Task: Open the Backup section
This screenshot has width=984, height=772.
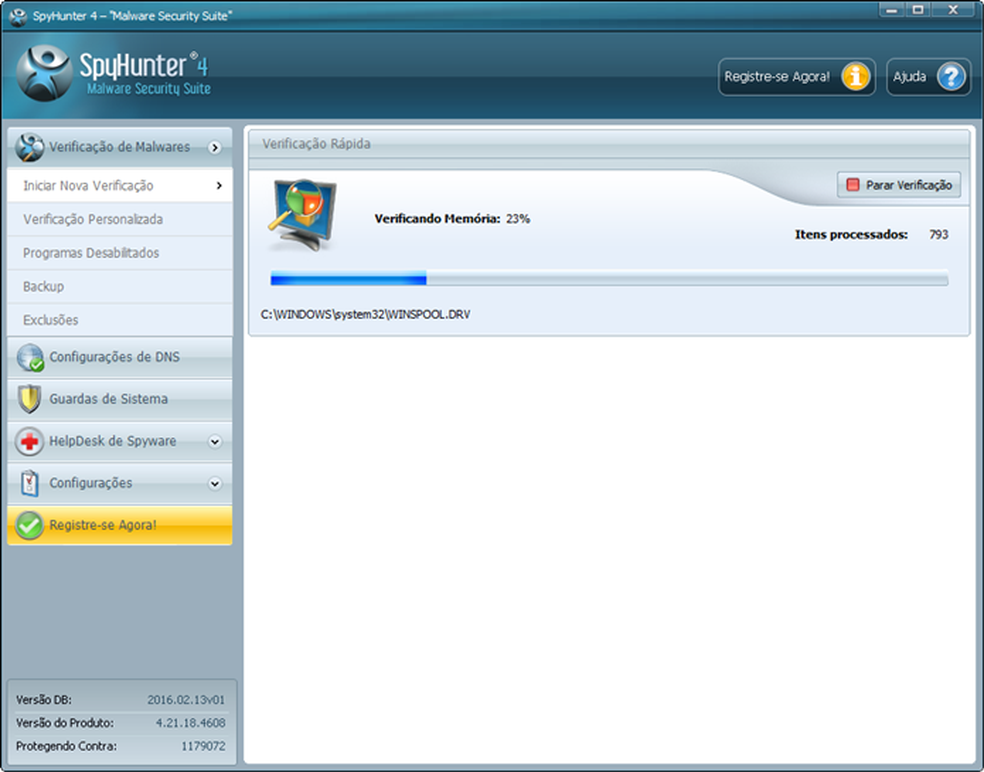Action: 120,286
